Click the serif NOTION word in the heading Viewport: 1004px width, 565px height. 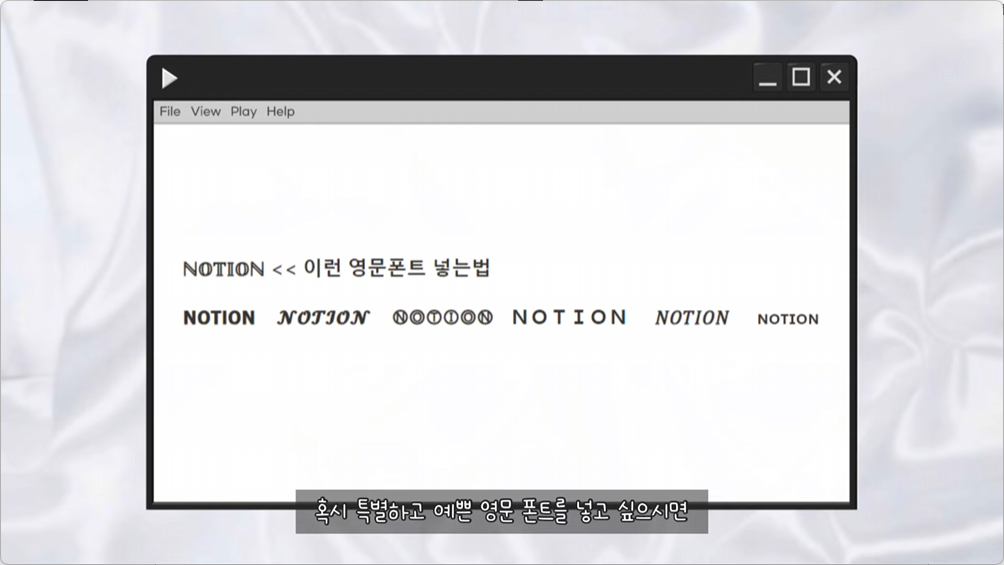coord(223,269)
